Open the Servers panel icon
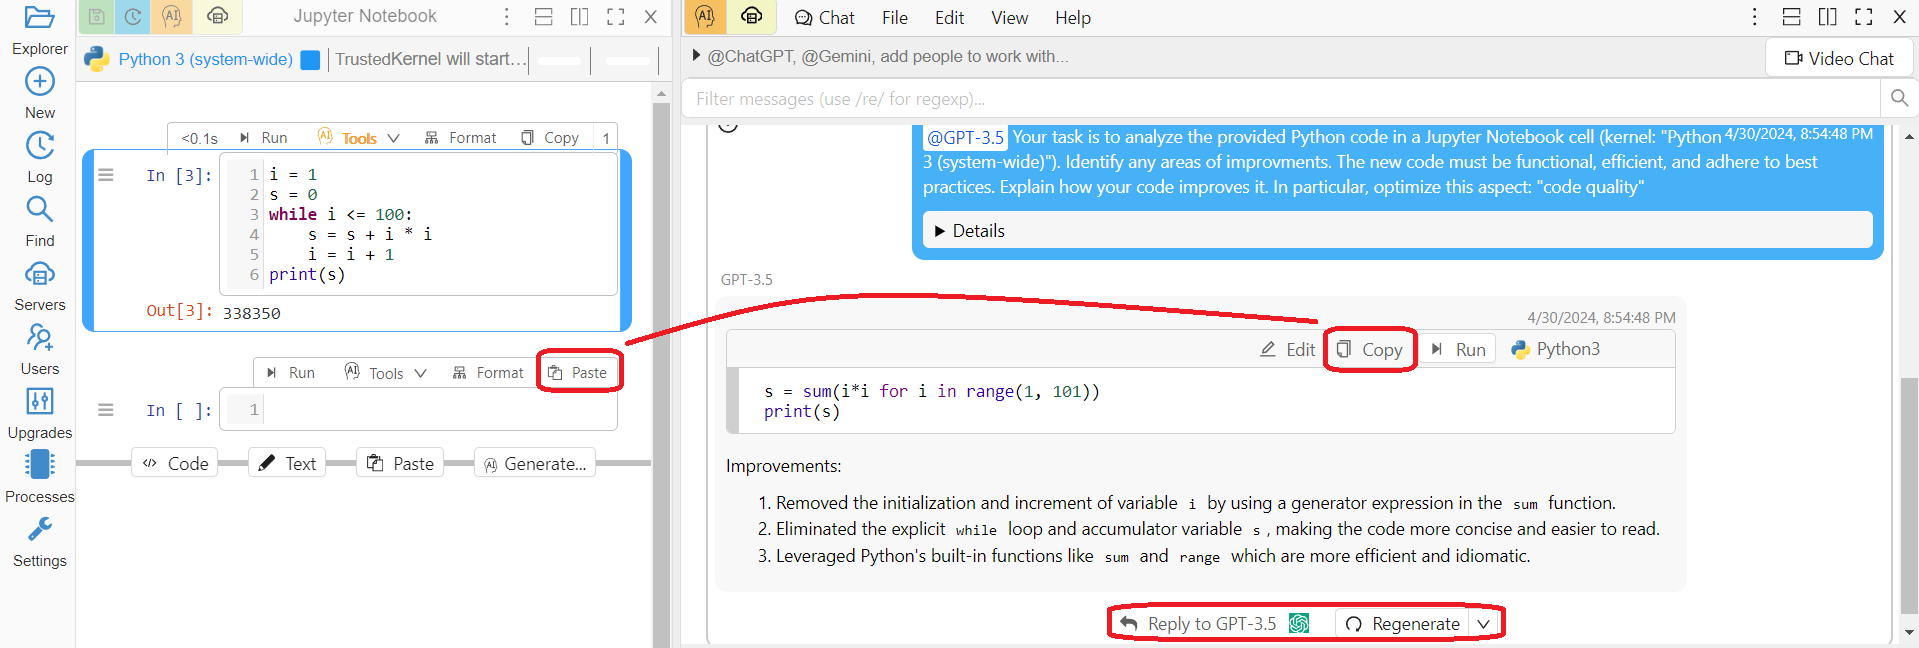The height and width of the screenshot is (648, 1919). pyautogui.click(x=40, y=274)
